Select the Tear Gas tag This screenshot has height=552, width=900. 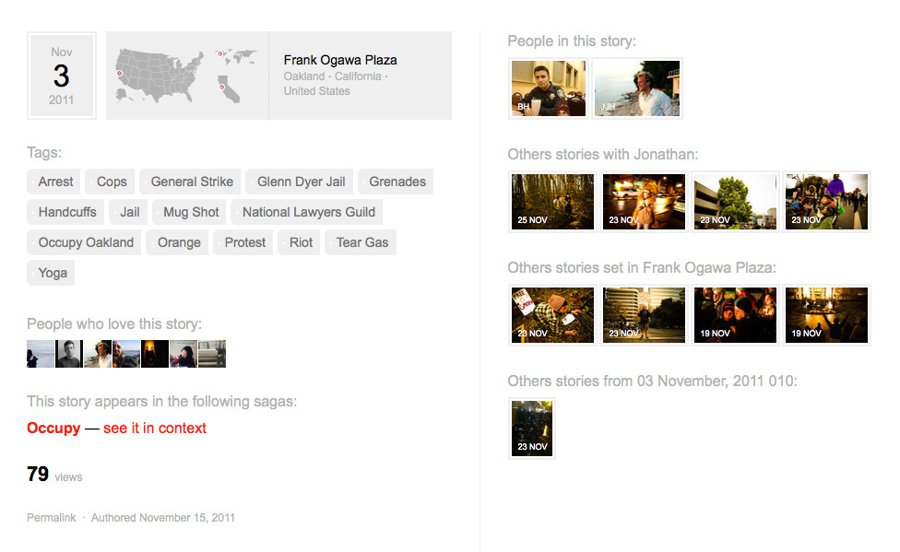click(362, 242)
